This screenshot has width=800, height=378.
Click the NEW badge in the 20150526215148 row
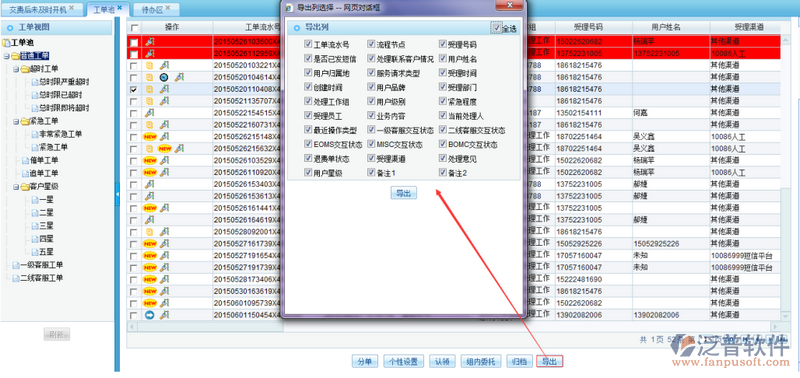click(150, 137)
